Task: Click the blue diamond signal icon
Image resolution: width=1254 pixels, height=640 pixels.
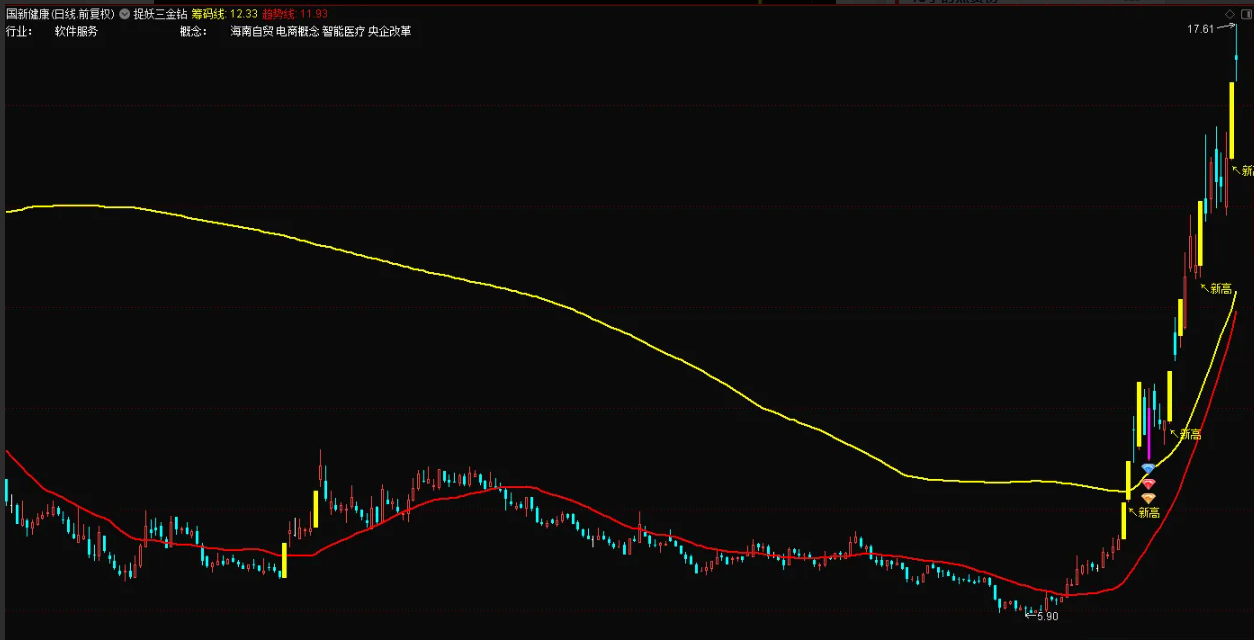Action: [1148, 469]
